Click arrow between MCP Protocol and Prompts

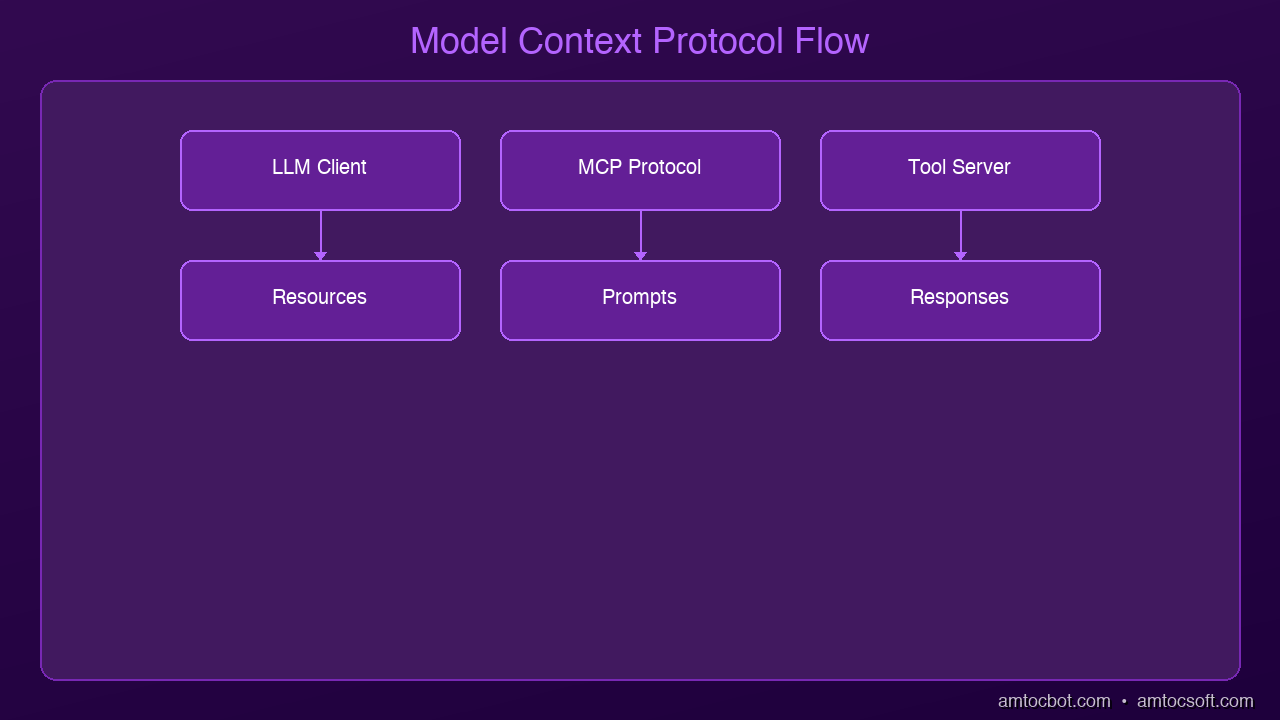[640, 235]
